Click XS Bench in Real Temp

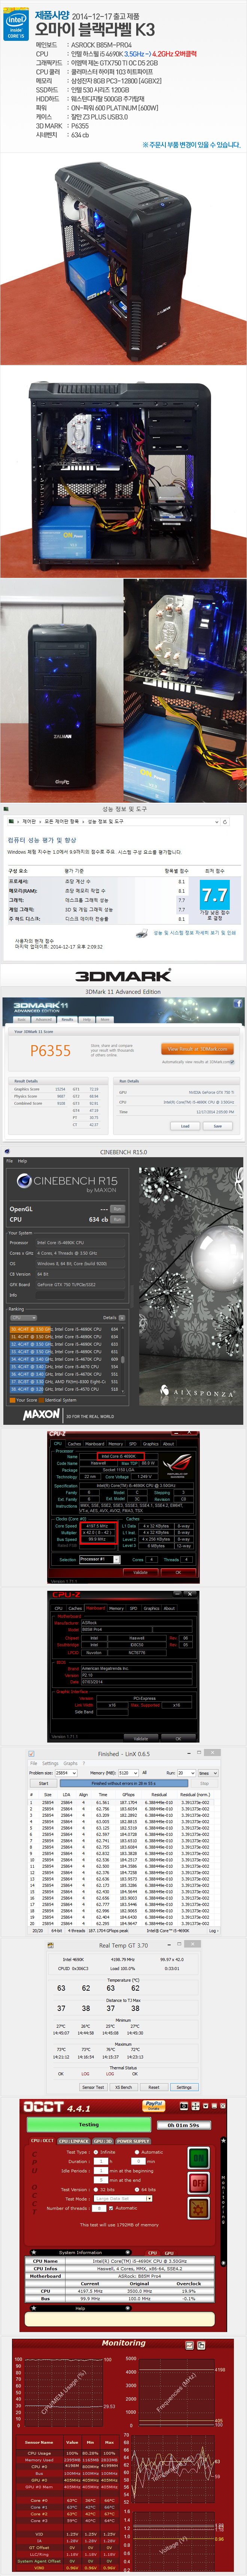(x=123, y=2087)
